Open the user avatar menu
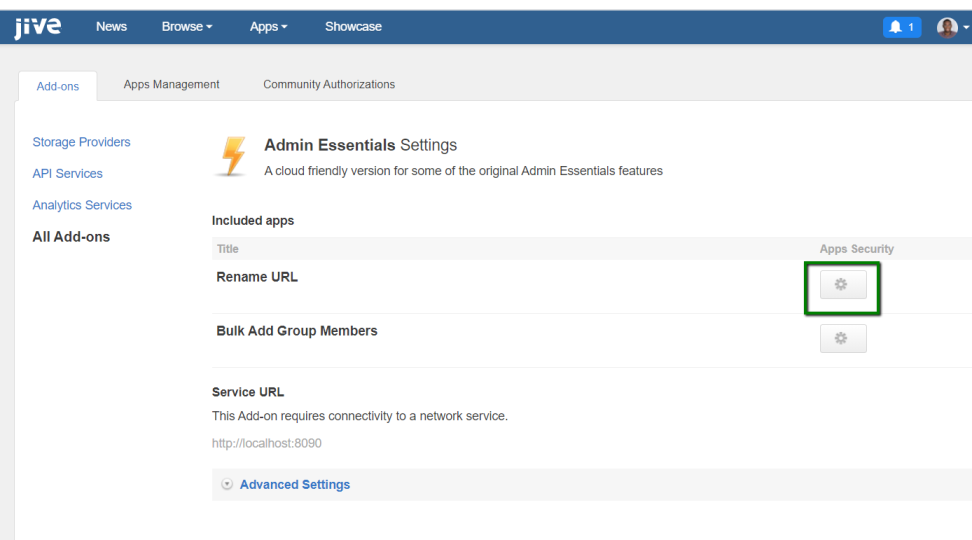 952,27
